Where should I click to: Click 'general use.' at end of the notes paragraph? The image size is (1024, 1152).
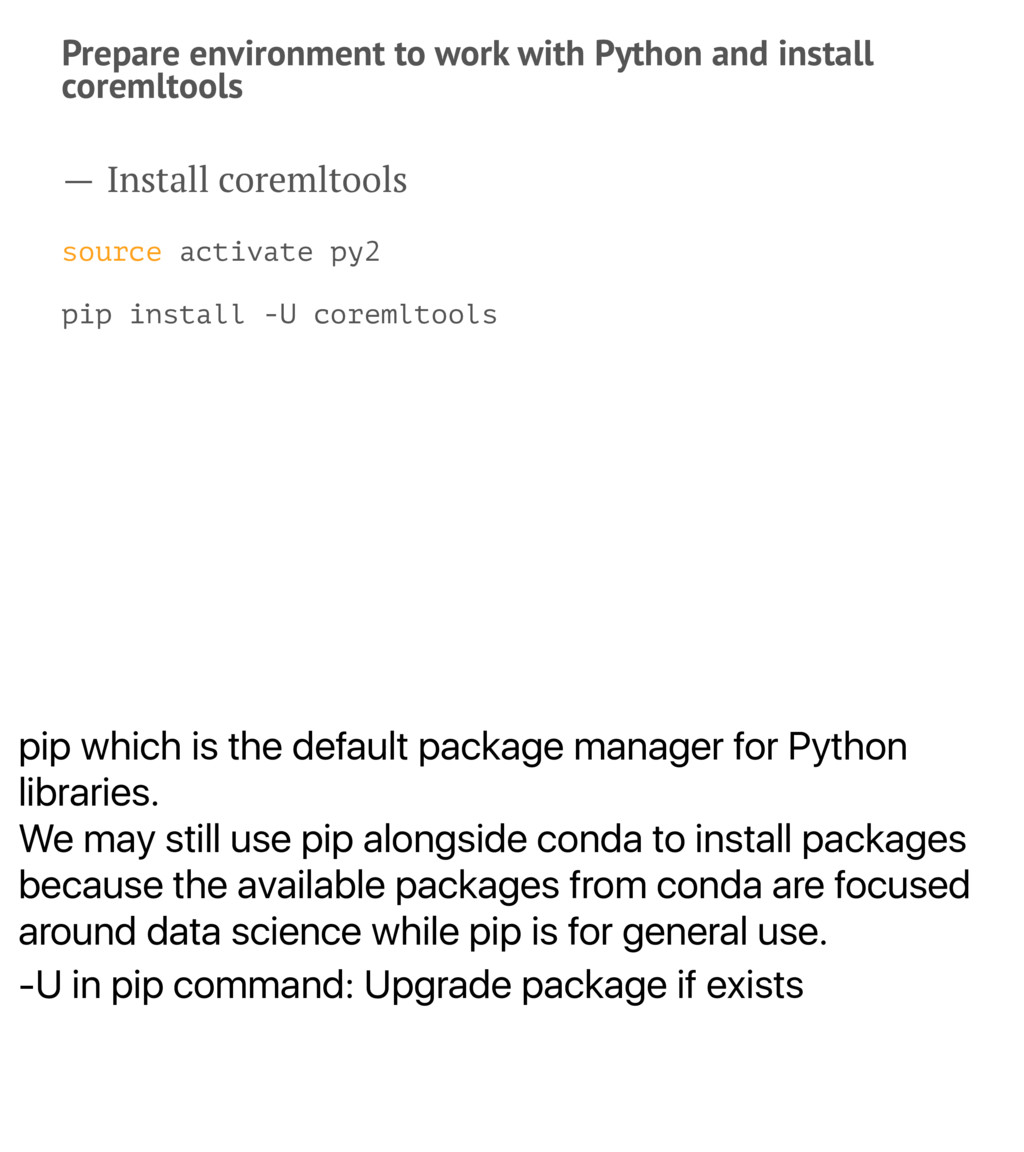tap(724, 934)
